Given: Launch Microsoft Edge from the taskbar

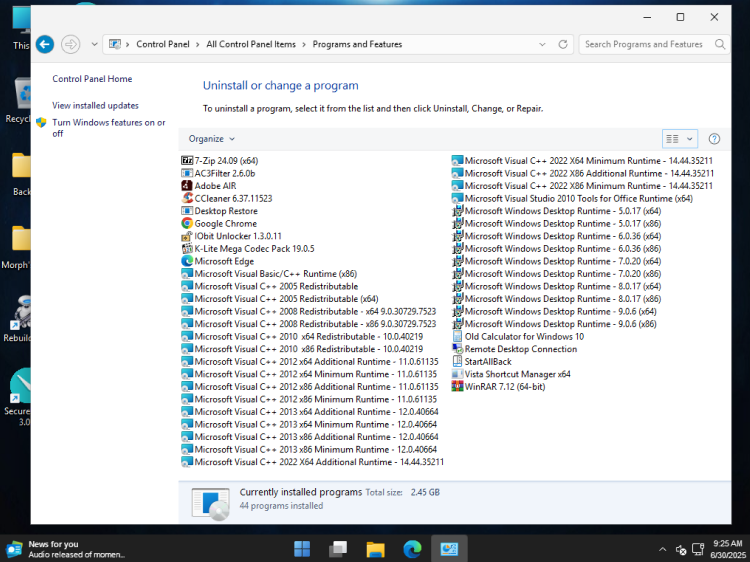Looking at the screenshot, I should point(412,549).
